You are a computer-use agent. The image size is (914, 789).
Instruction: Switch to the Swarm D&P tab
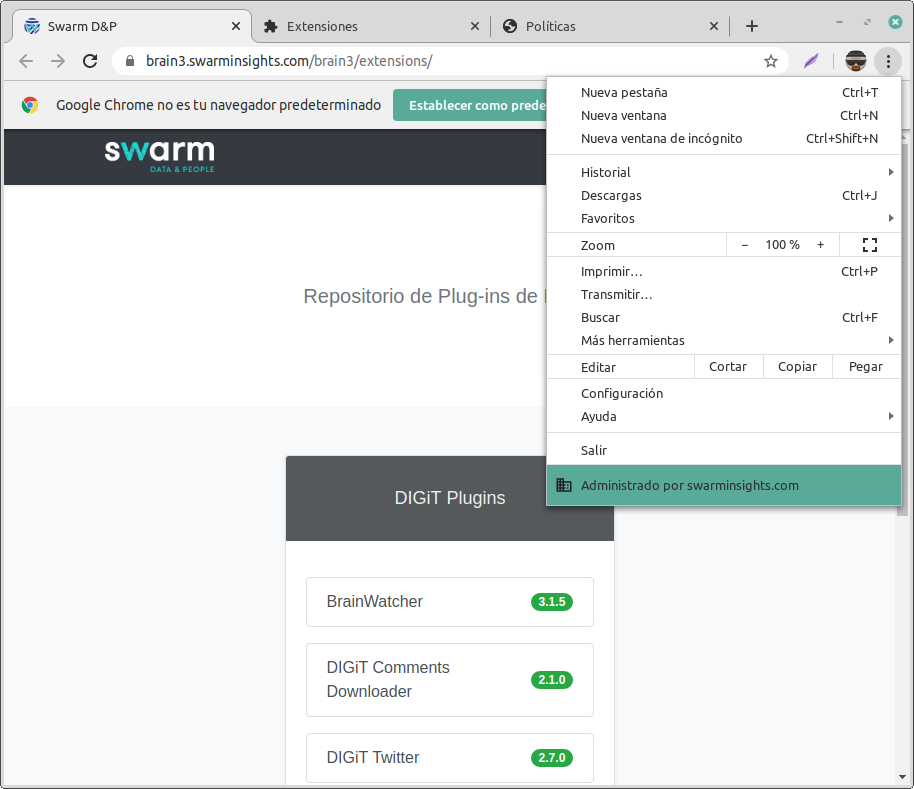132,26
